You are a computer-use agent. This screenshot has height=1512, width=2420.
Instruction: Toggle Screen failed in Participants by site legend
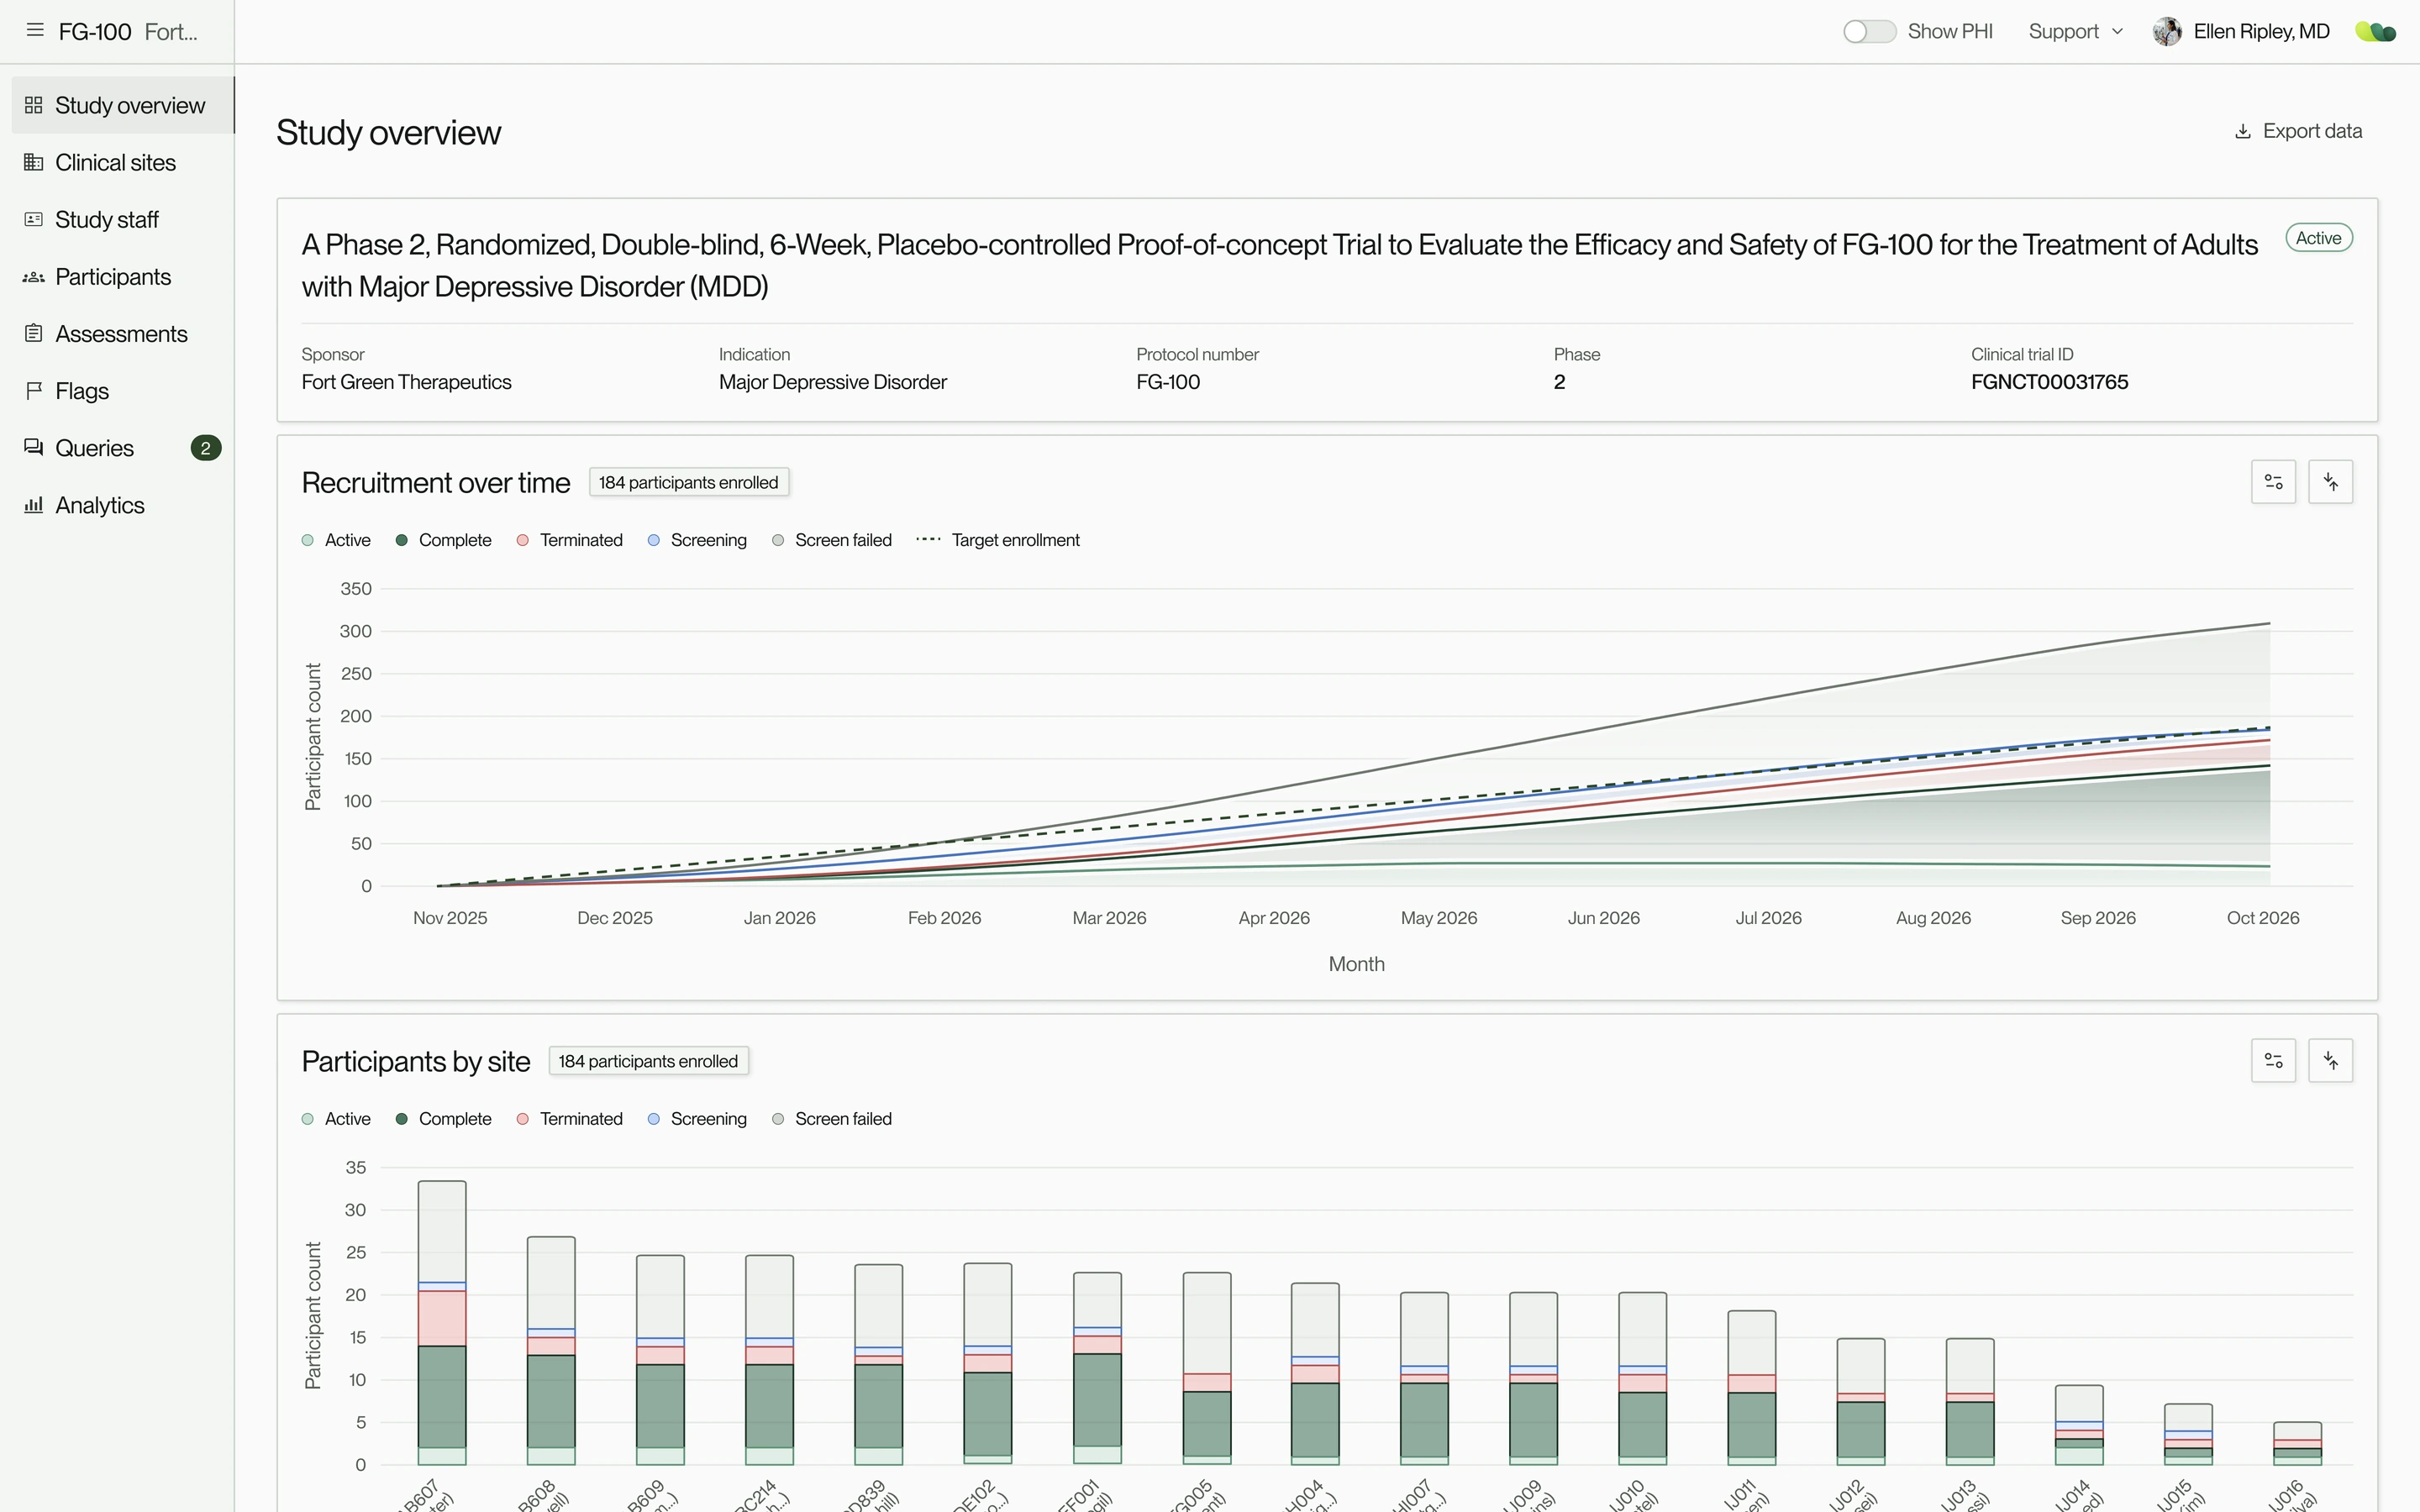point(832,1118)
